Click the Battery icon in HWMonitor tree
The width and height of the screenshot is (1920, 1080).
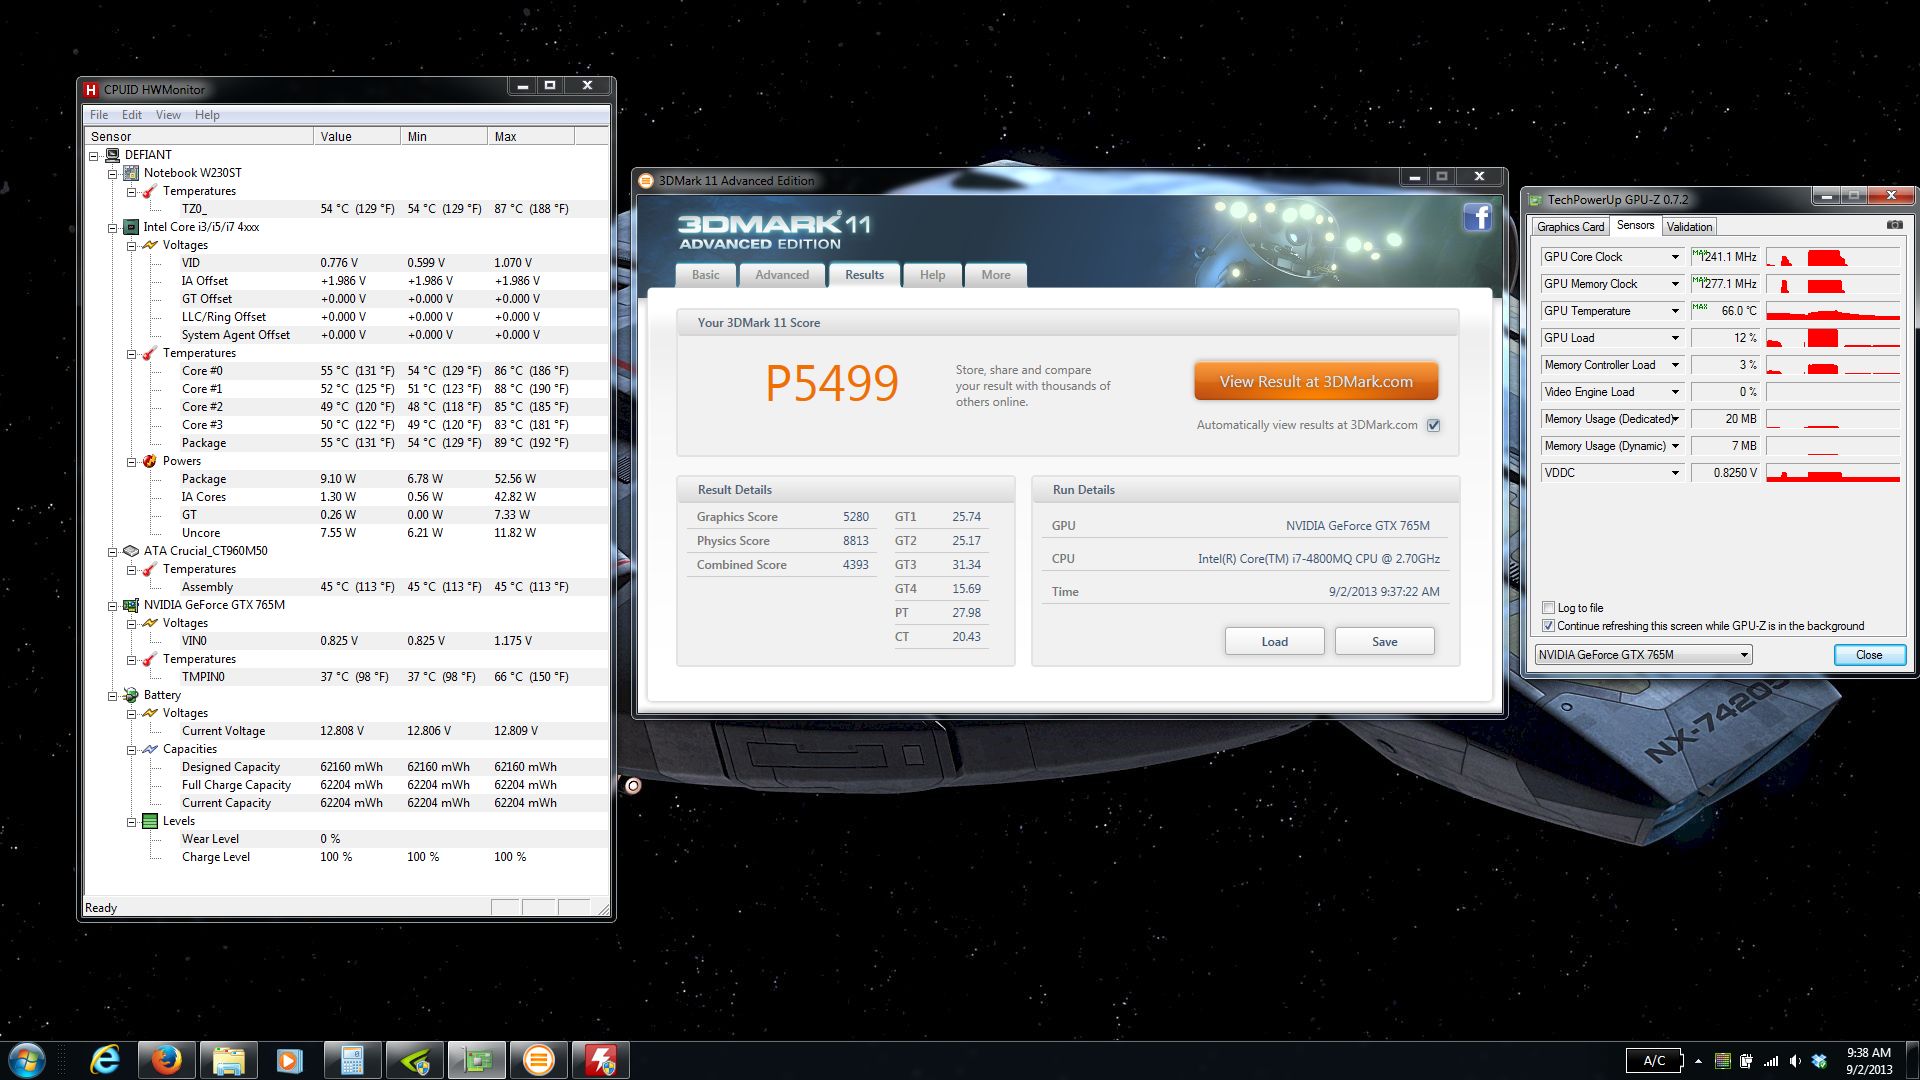tap(131, 695)
